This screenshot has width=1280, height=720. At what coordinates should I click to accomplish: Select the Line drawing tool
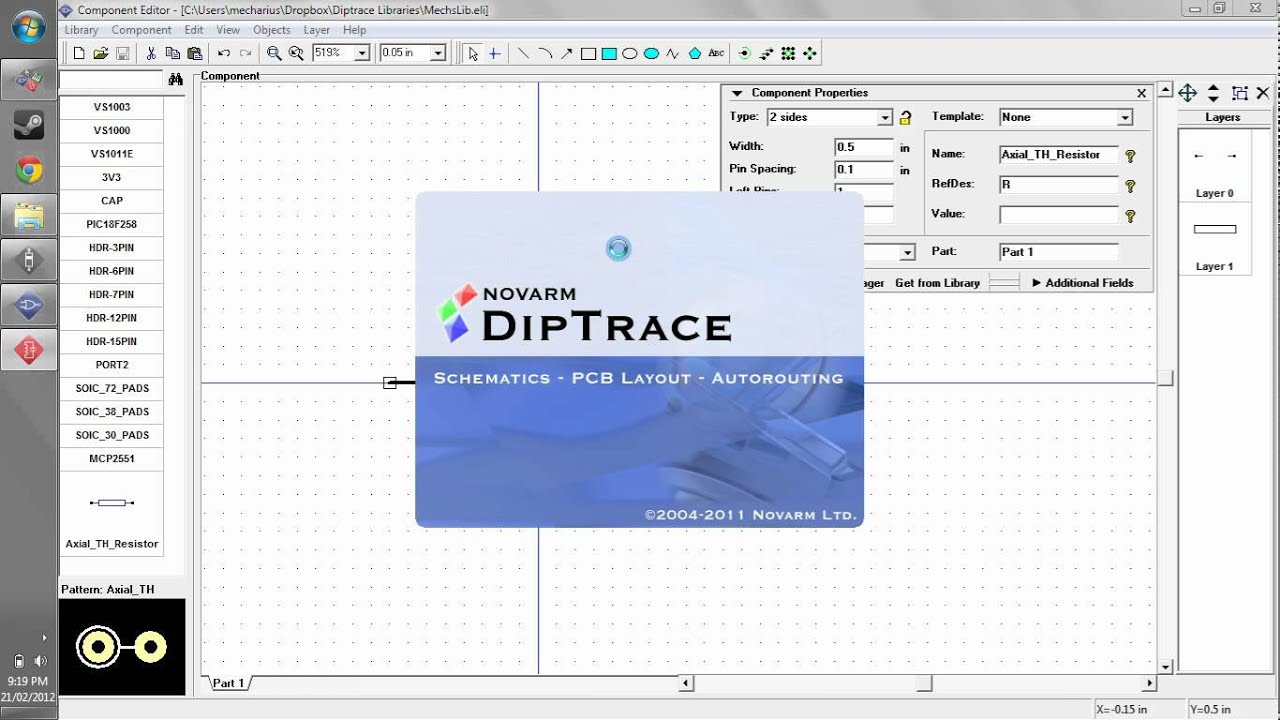523,53
